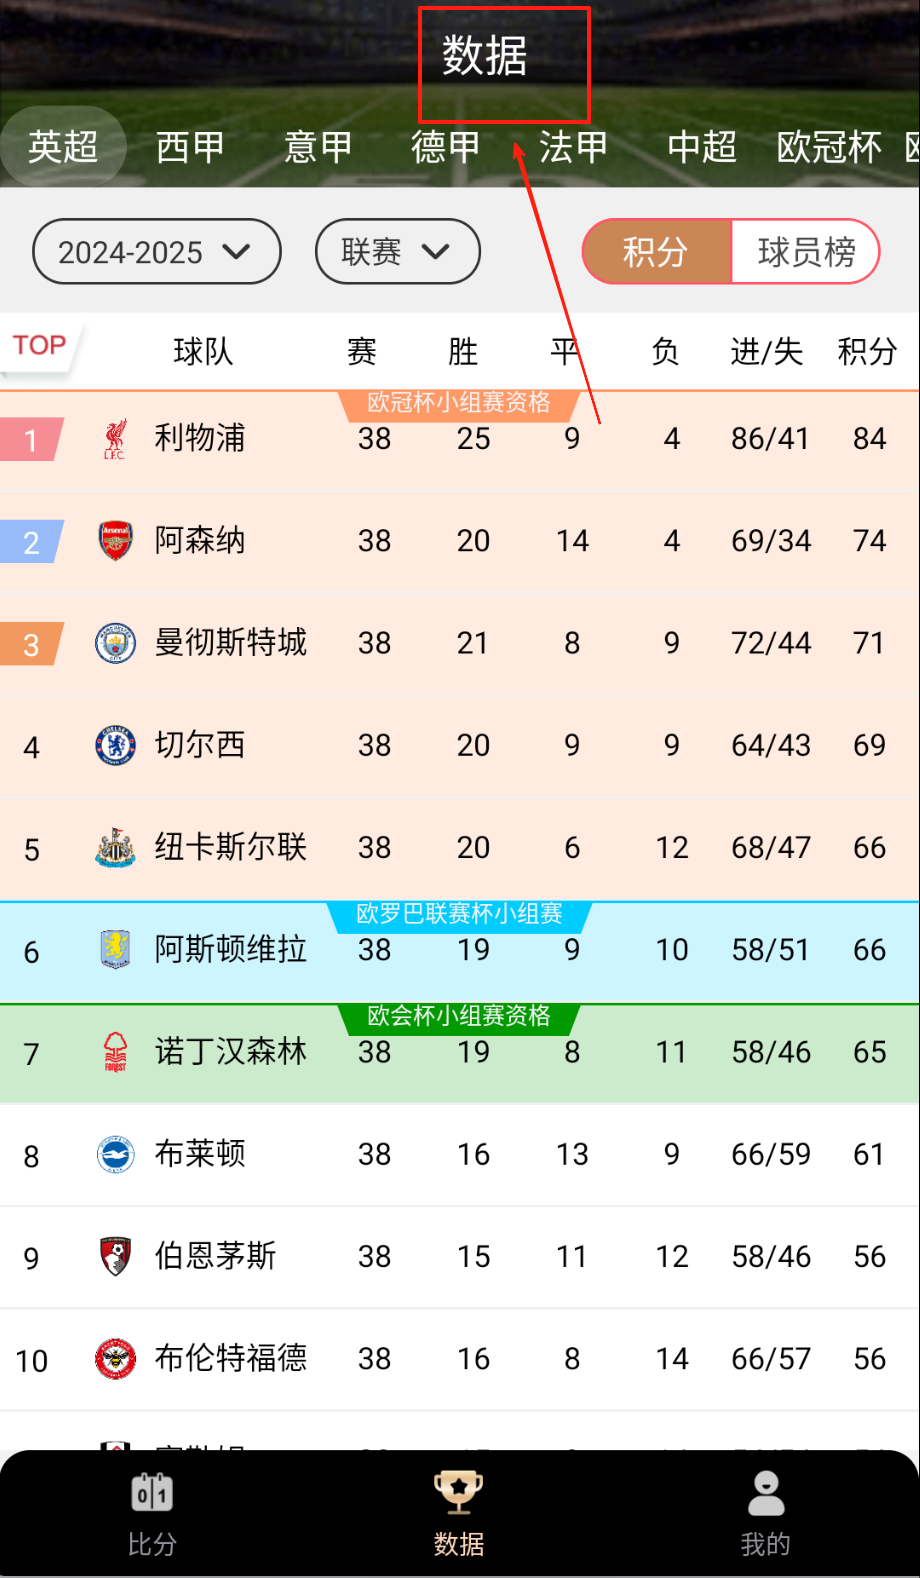The height and width of the screenshot is (1578, 920).
Task: Tap the Arsenal club crest
Action: (x=115, y=541)
